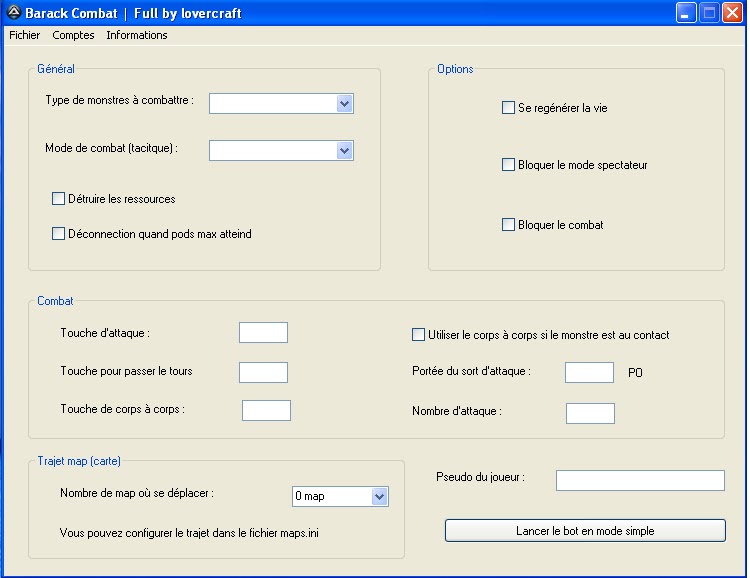
Task: Click the Touche pour passer le tours field
Action: pyautogui.click(x=264, y=372)
